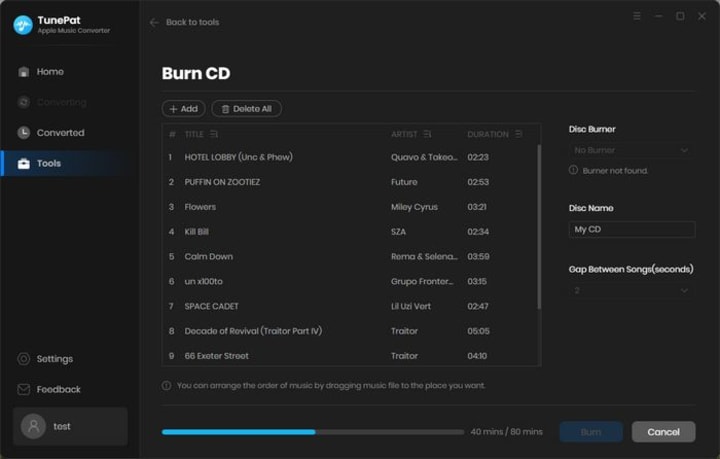
Task: Click the Add button
Action: tap(184, 109)
